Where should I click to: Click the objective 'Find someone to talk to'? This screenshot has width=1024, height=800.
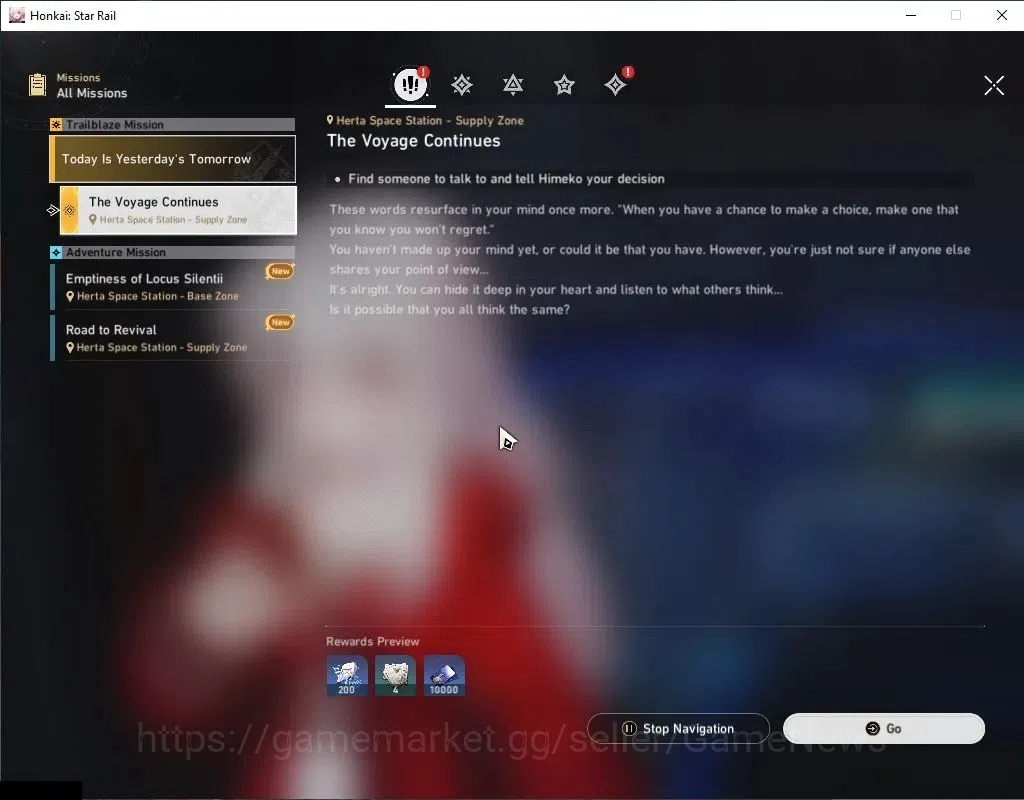click(x=506, y=179)
